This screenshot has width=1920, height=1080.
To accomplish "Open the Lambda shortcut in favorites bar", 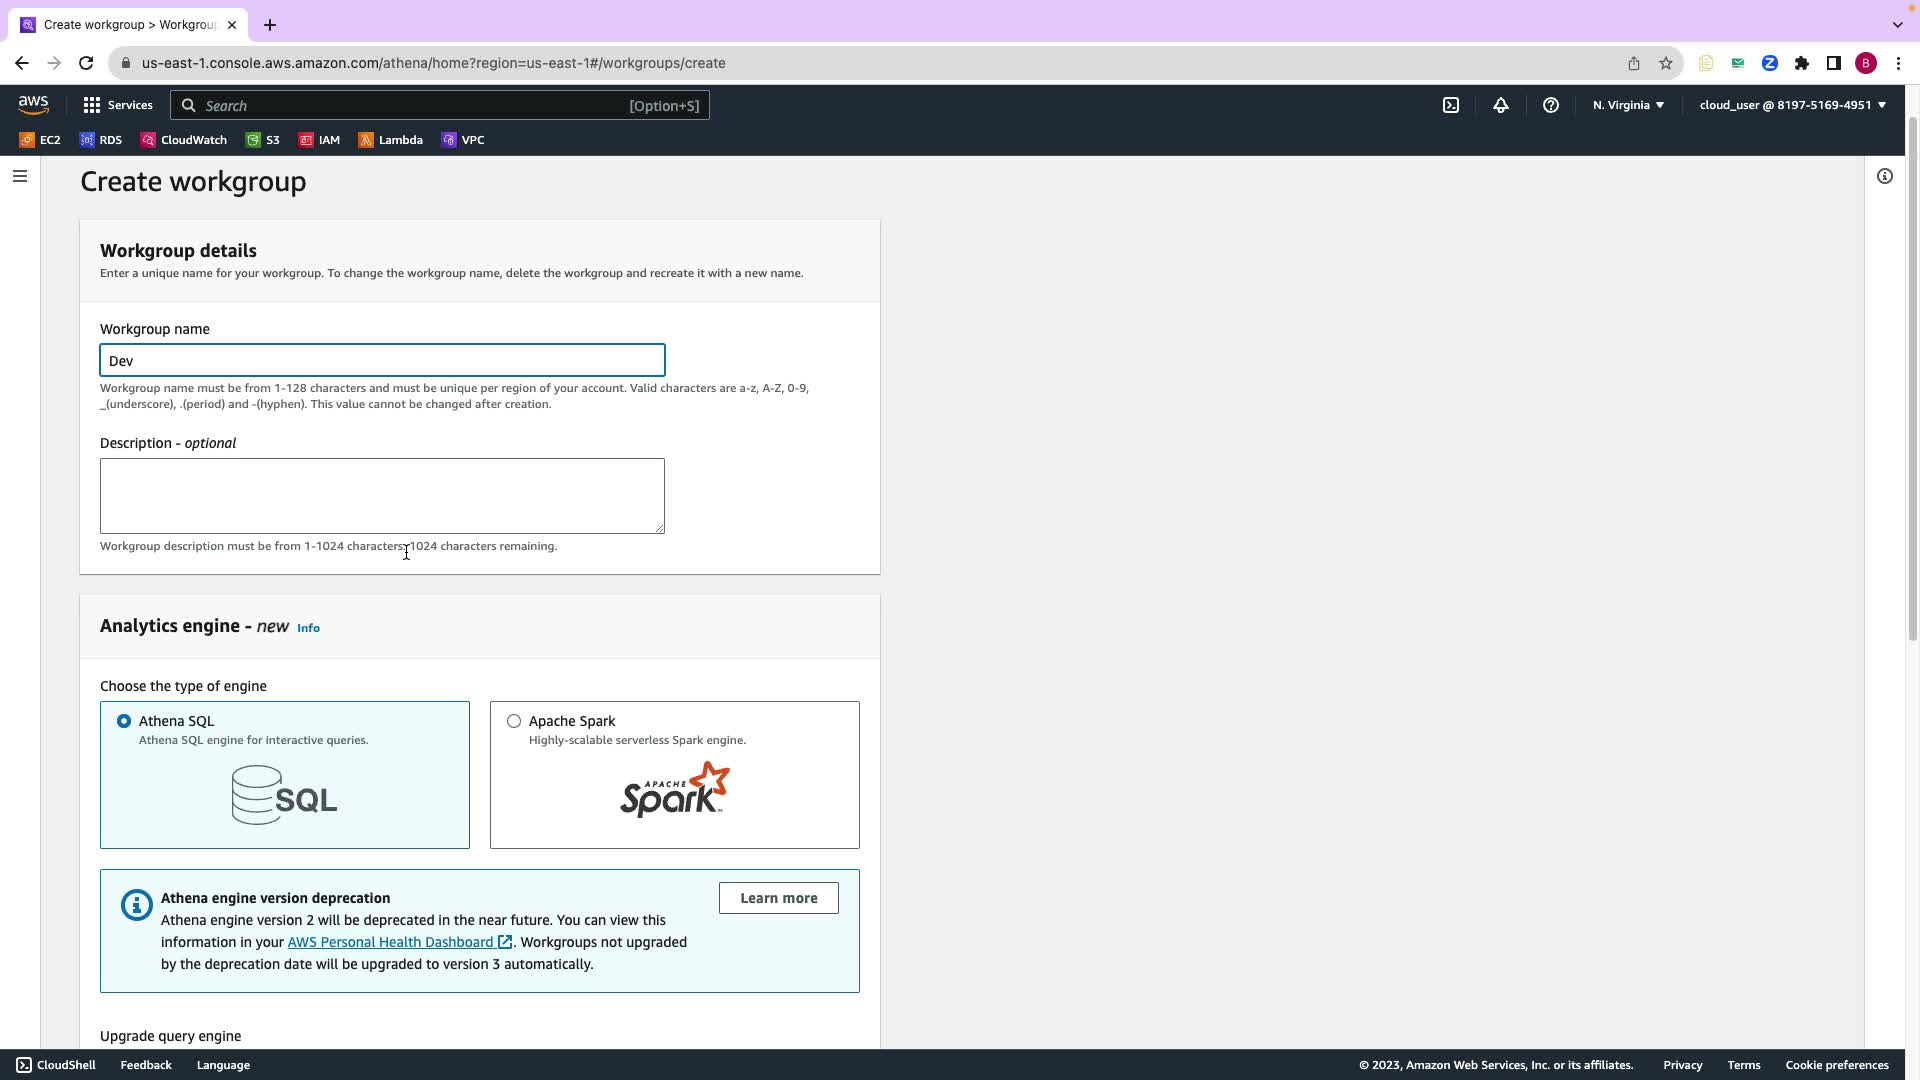I will 391,140.
